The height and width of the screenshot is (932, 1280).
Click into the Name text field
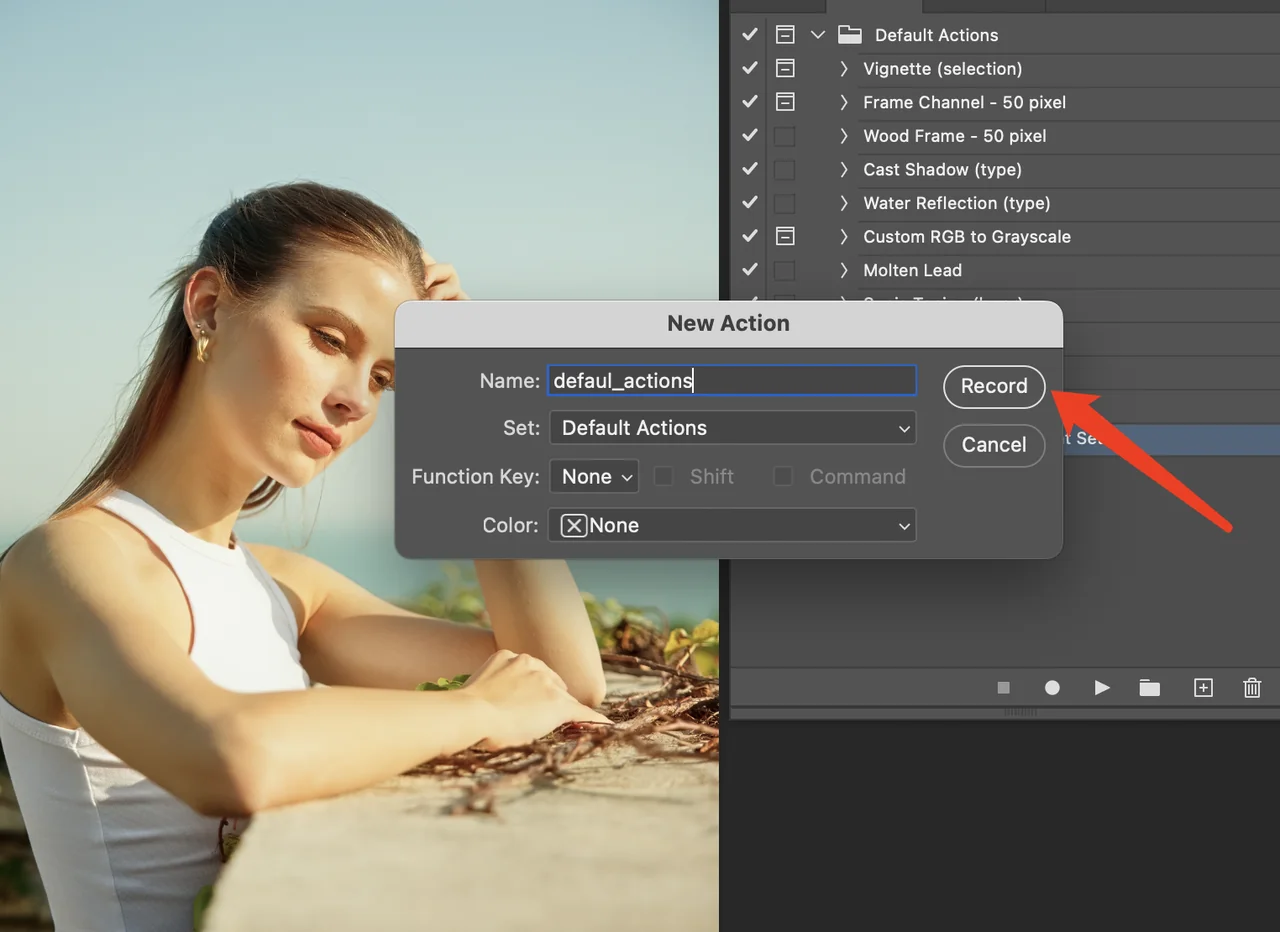[732, 380]
